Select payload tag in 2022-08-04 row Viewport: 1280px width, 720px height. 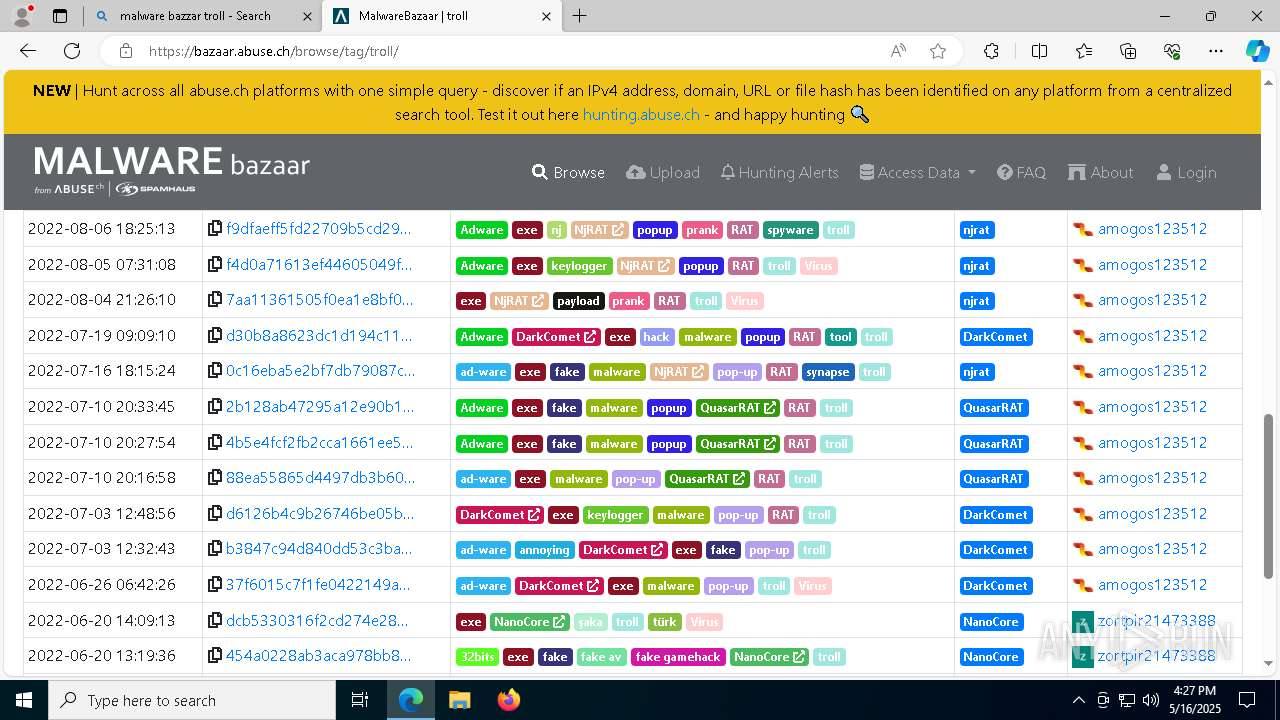578,301
